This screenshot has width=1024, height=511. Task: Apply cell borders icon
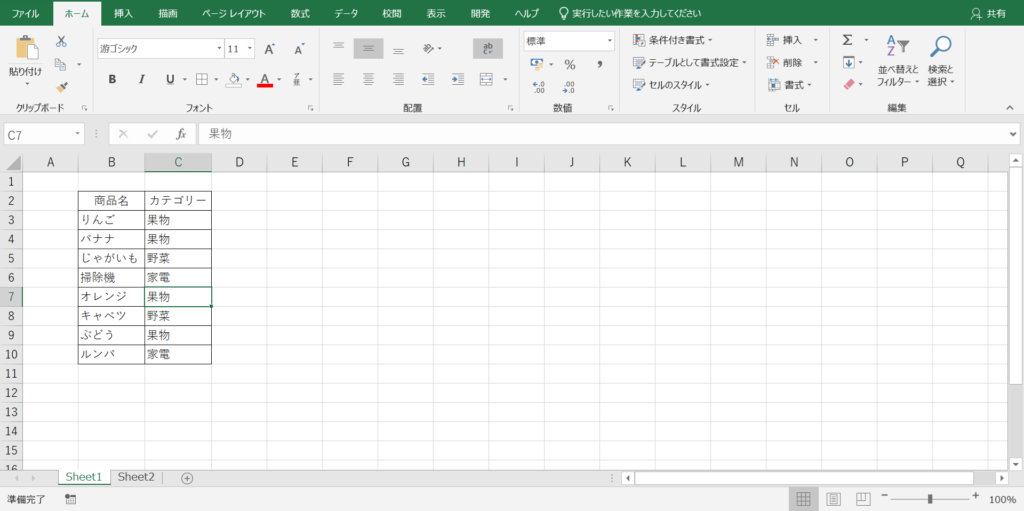[x=202, y=79]
